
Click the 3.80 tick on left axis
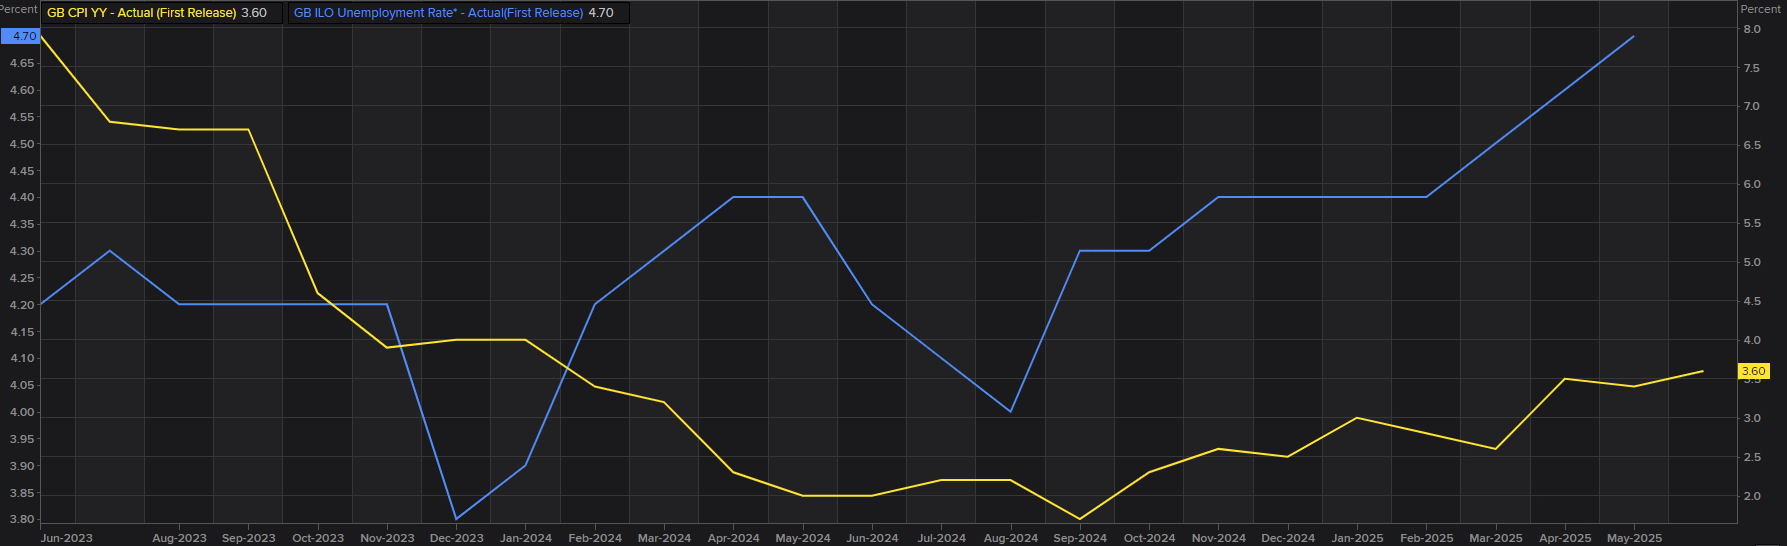(x=22, y=519)
